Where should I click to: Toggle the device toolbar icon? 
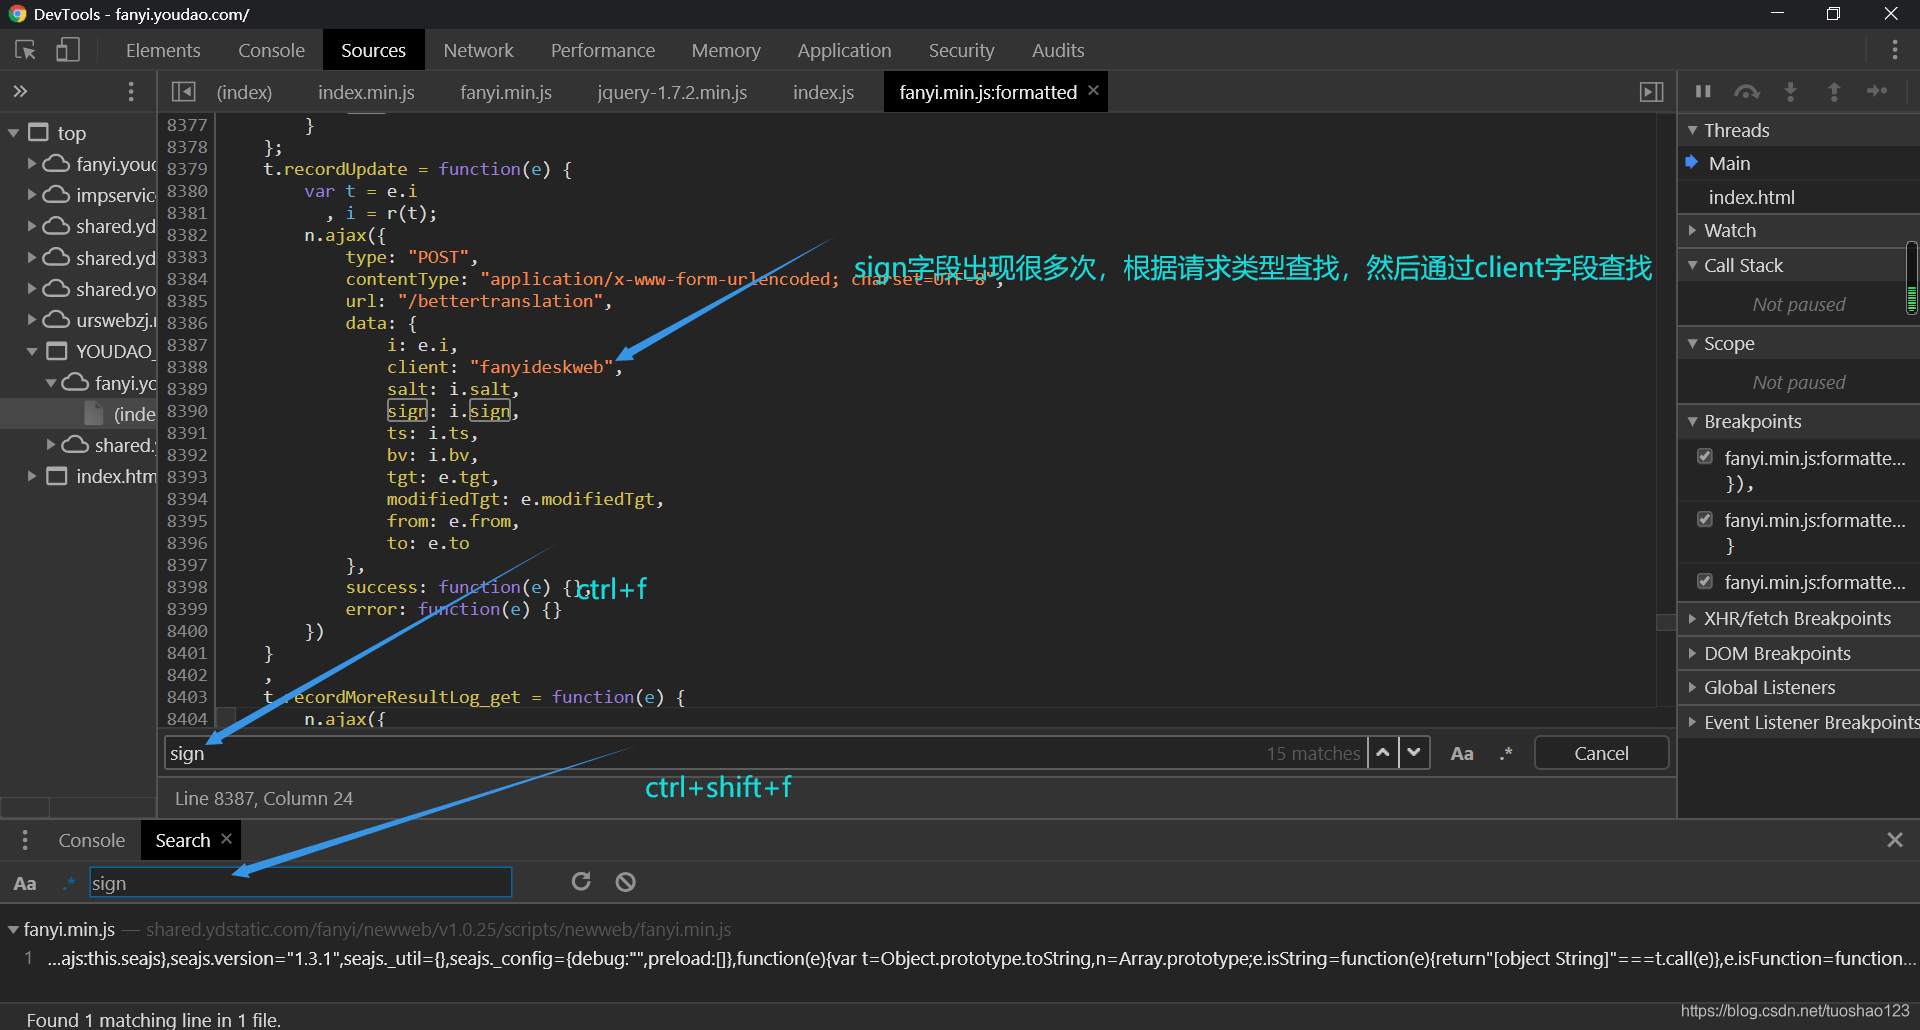[67, 49]
